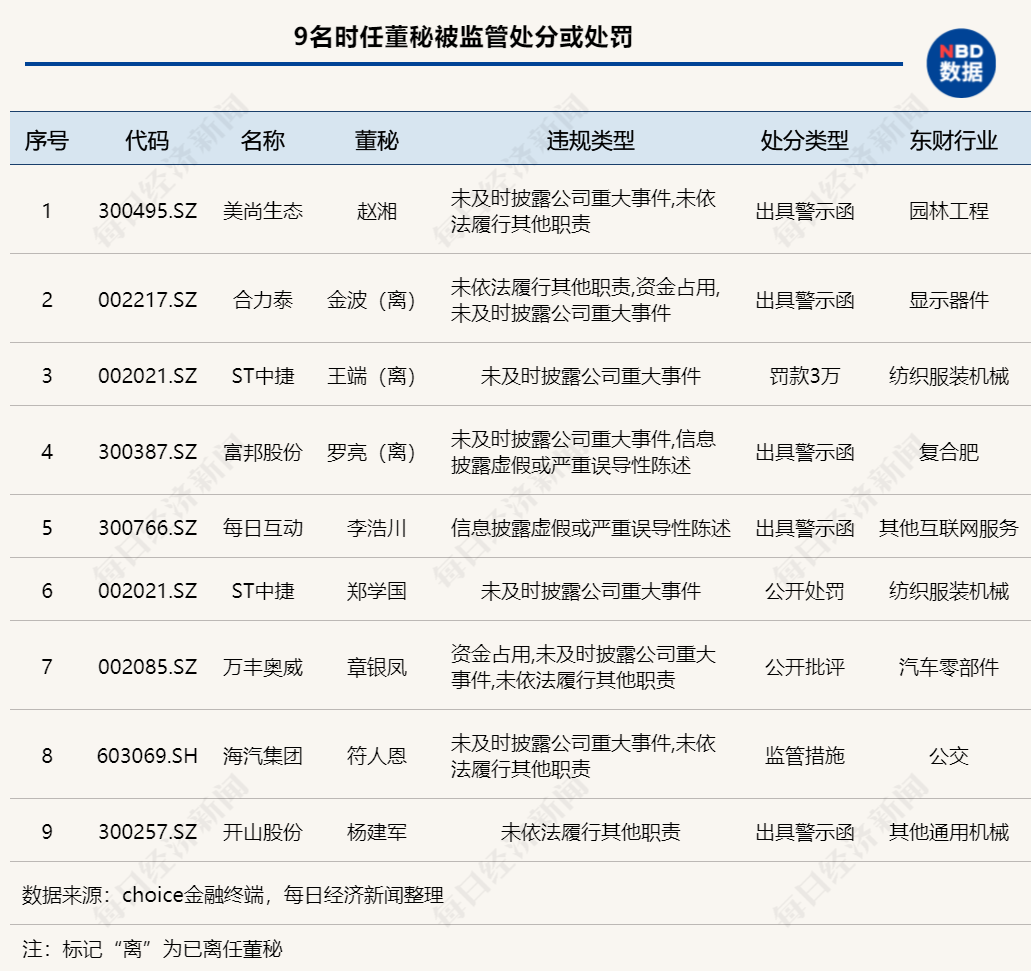Screen dimensions: 1031x971
Task: Click stock code 002217.SZ
Action: coord(147,300)
